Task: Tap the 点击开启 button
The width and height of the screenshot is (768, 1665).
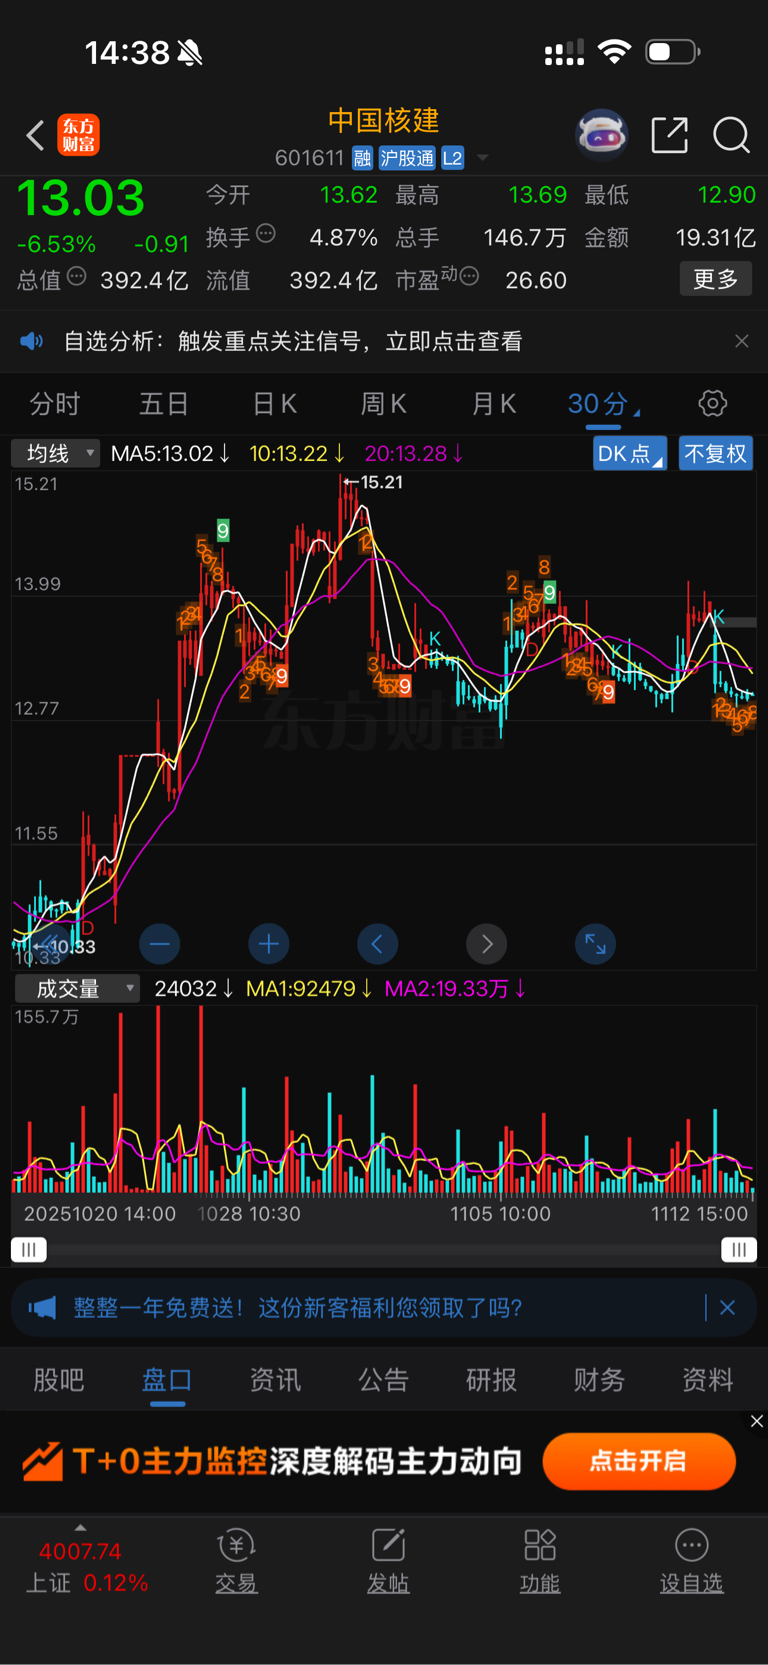Action: 639,1461
